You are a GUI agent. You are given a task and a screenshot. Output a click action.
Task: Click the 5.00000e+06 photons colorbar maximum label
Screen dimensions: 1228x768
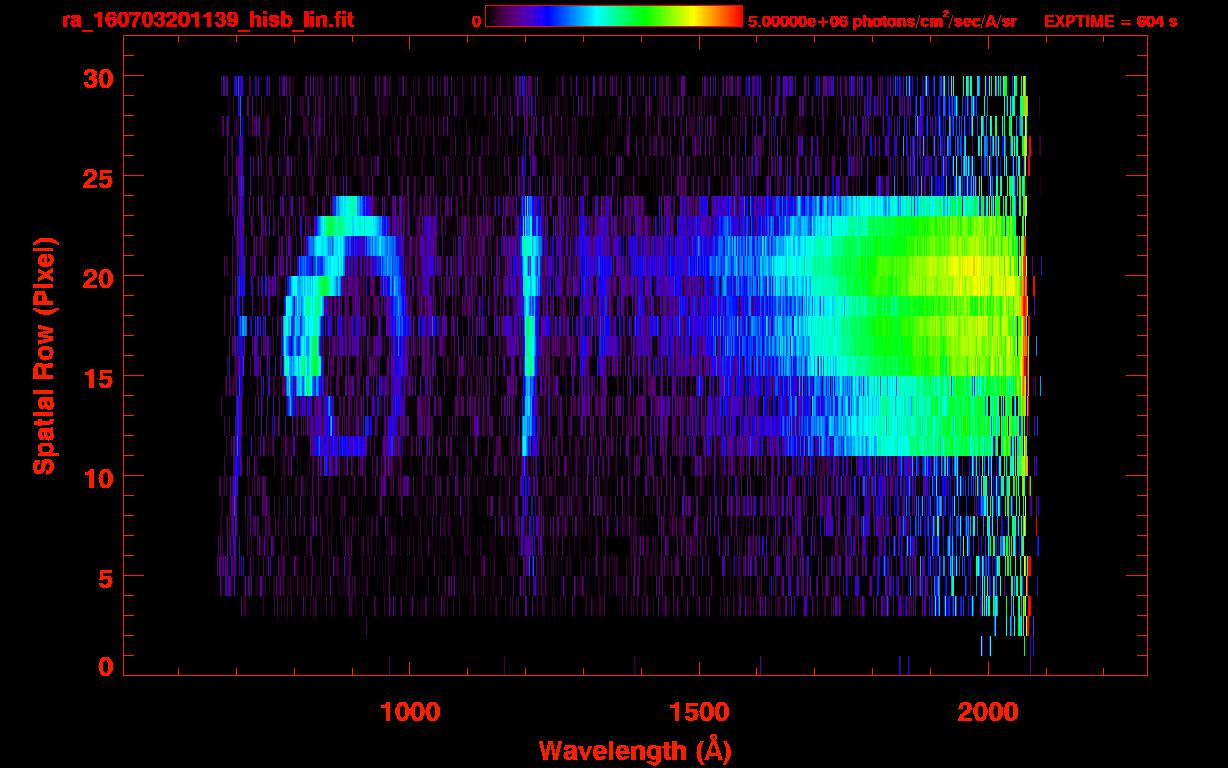point(882,21)
